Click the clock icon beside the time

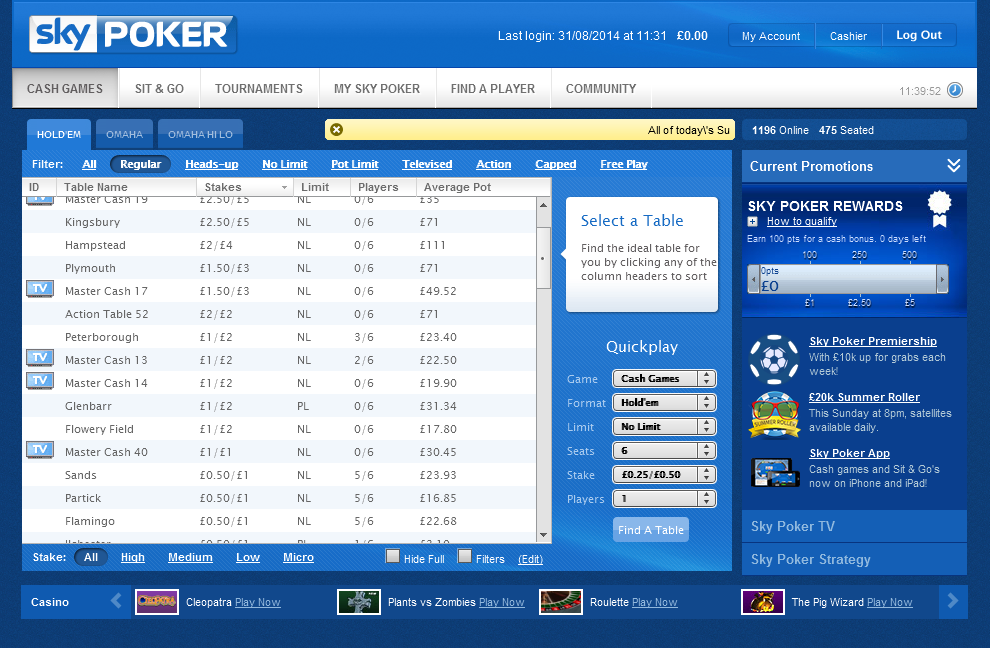[955, 90]
